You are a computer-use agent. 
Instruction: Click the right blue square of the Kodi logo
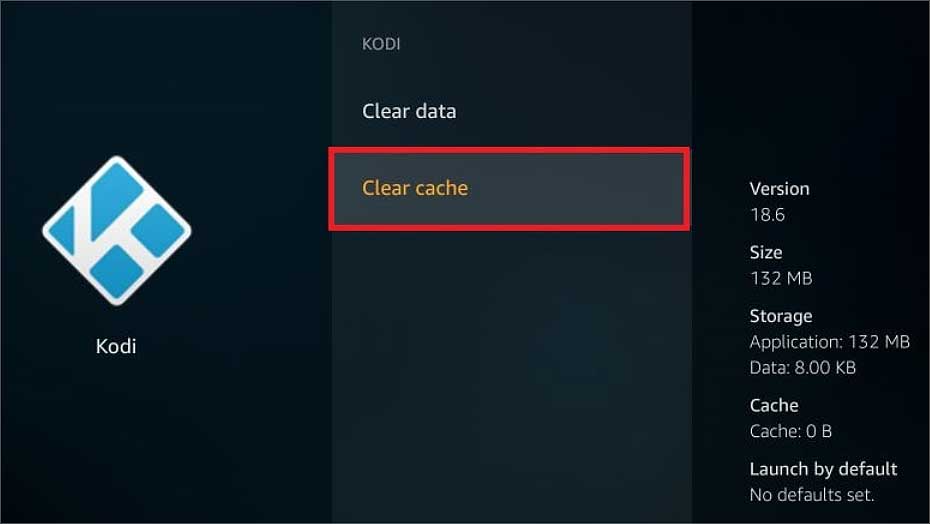tap(159, 230)
